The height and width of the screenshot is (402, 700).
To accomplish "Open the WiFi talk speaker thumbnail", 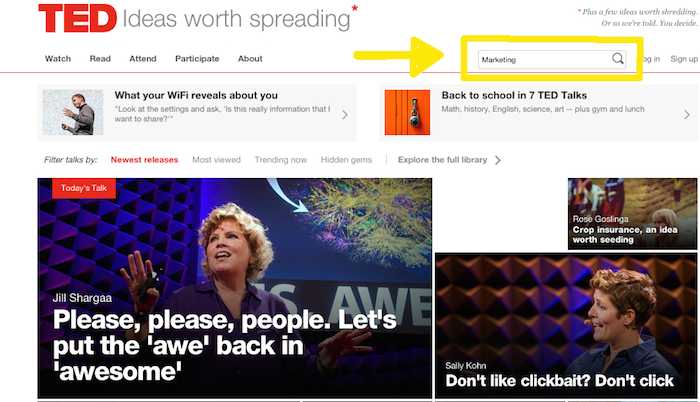I will tap(73, 113).
